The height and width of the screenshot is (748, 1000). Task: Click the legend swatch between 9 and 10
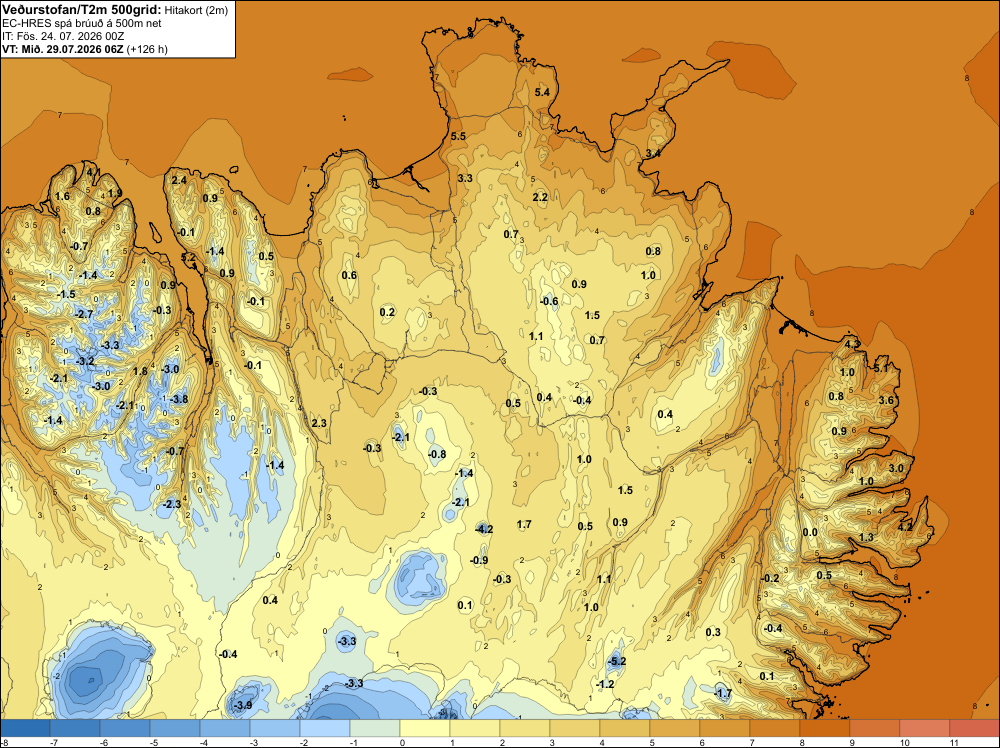pos(874,728)
